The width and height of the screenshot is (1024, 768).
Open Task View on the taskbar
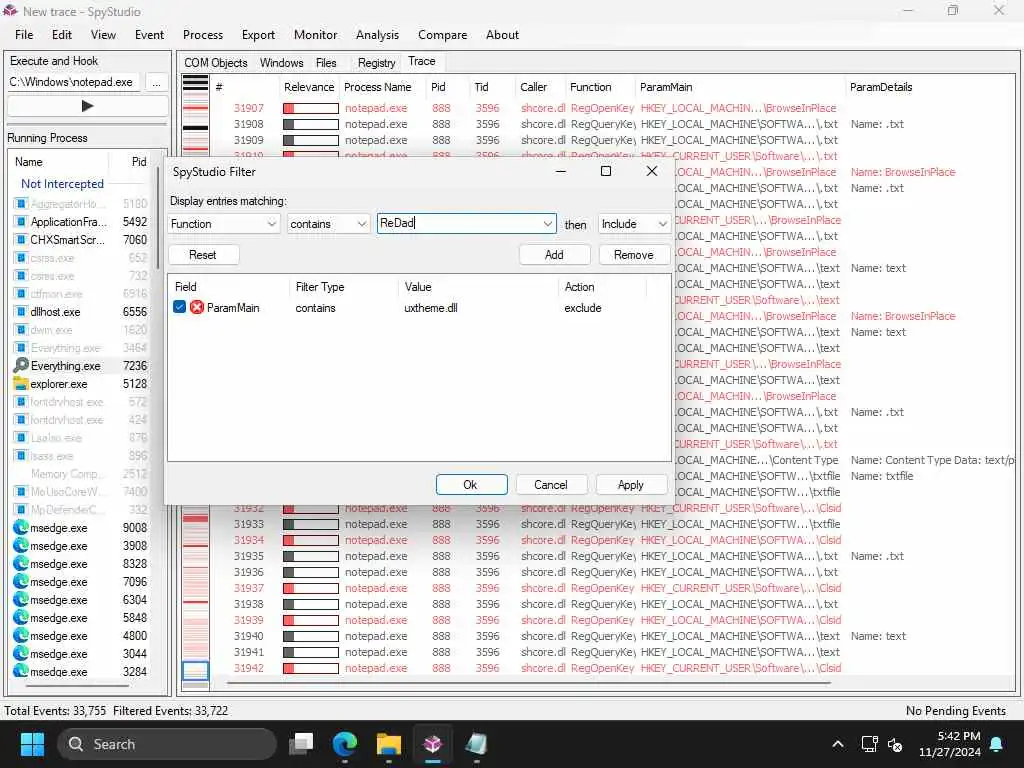pyautogui.click(x=302, y=744)
